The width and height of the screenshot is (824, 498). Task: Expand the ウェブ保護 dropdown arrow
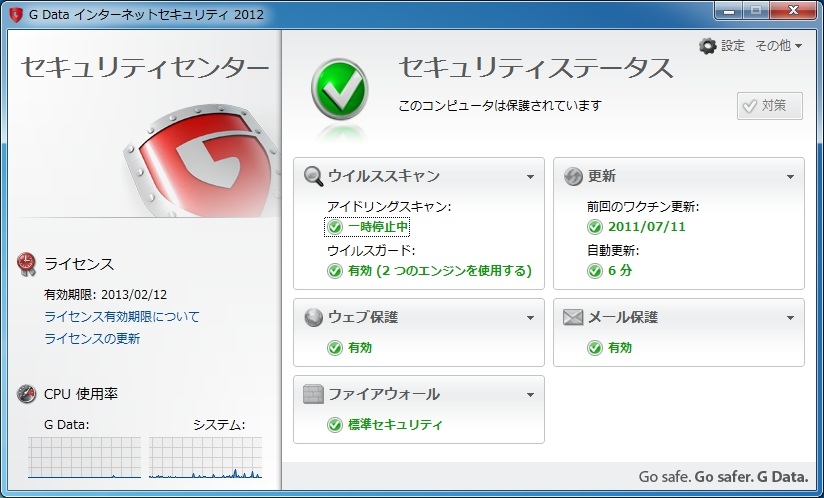click(x=530, y=318)
